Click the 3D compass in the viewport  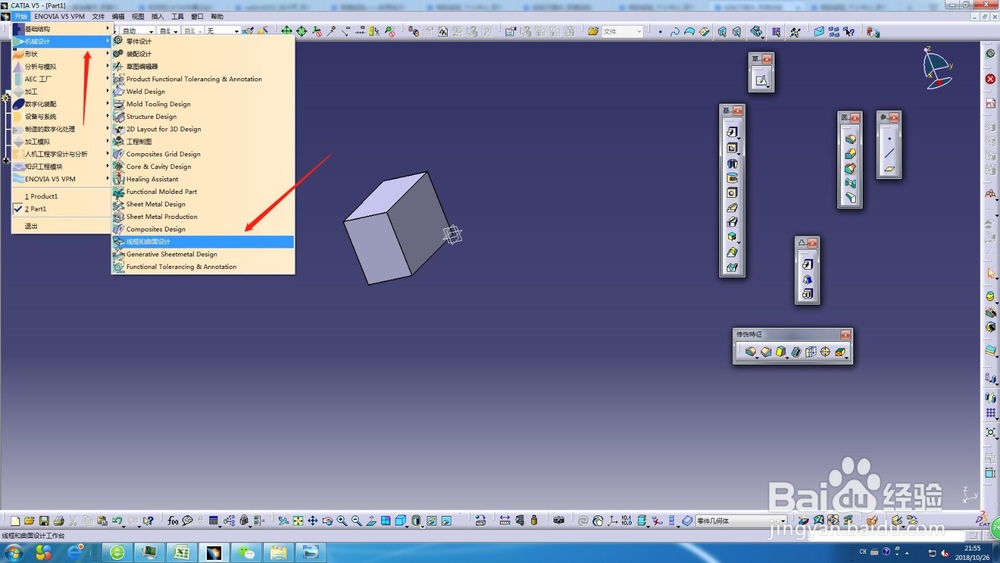point(937,68)
